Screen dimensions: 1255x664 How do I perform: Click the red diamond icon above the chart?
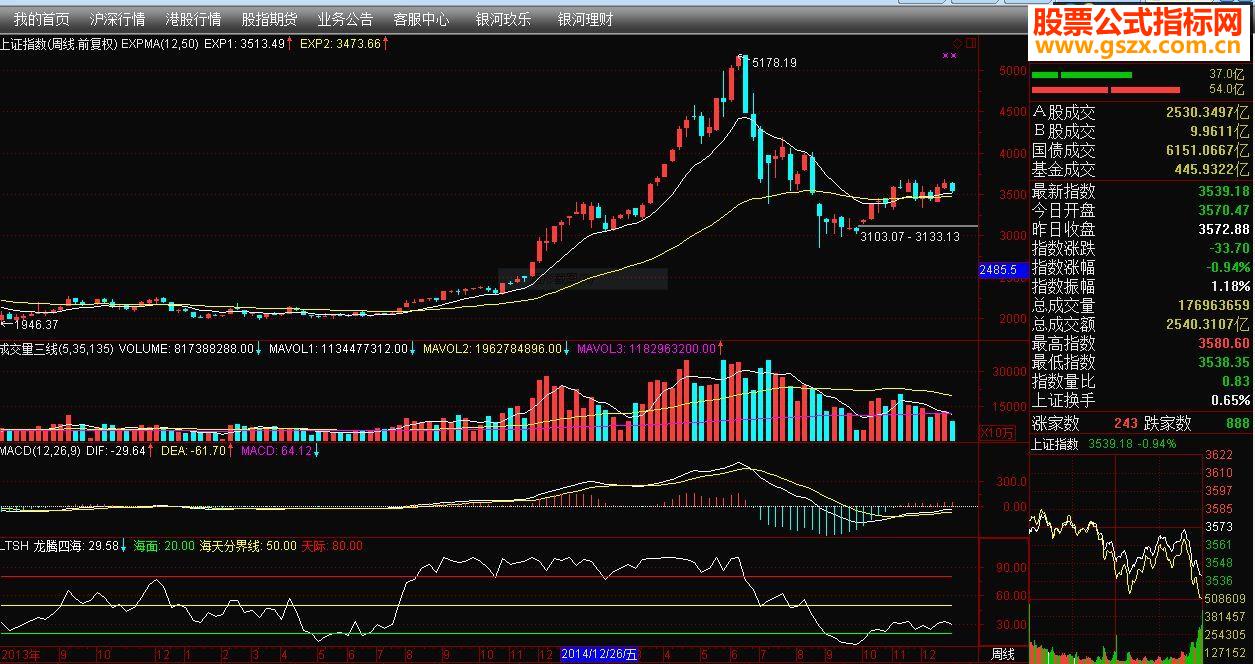point(957,43)
